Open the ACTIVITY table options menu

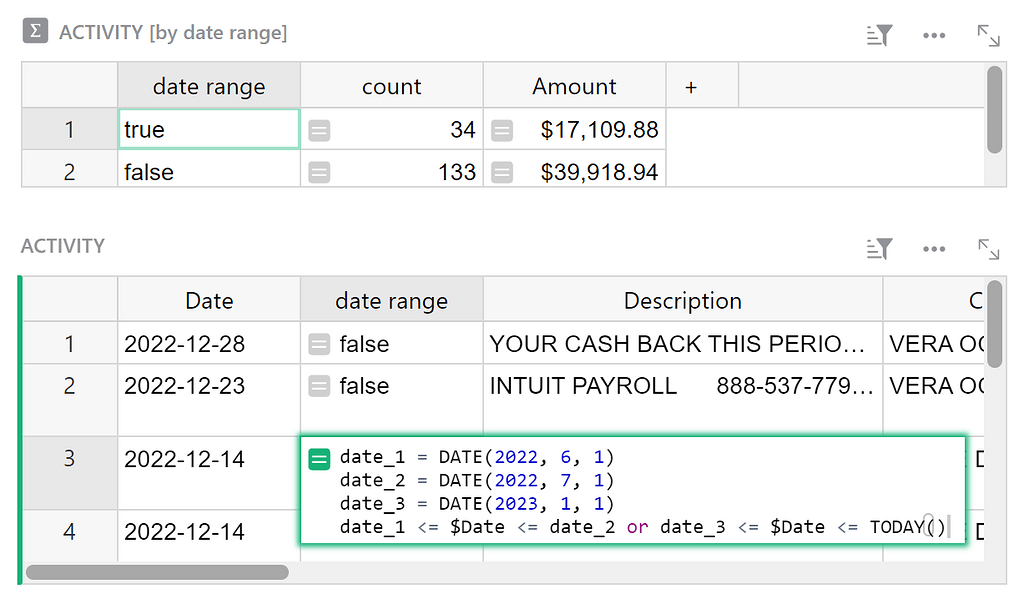click(934, 248)
